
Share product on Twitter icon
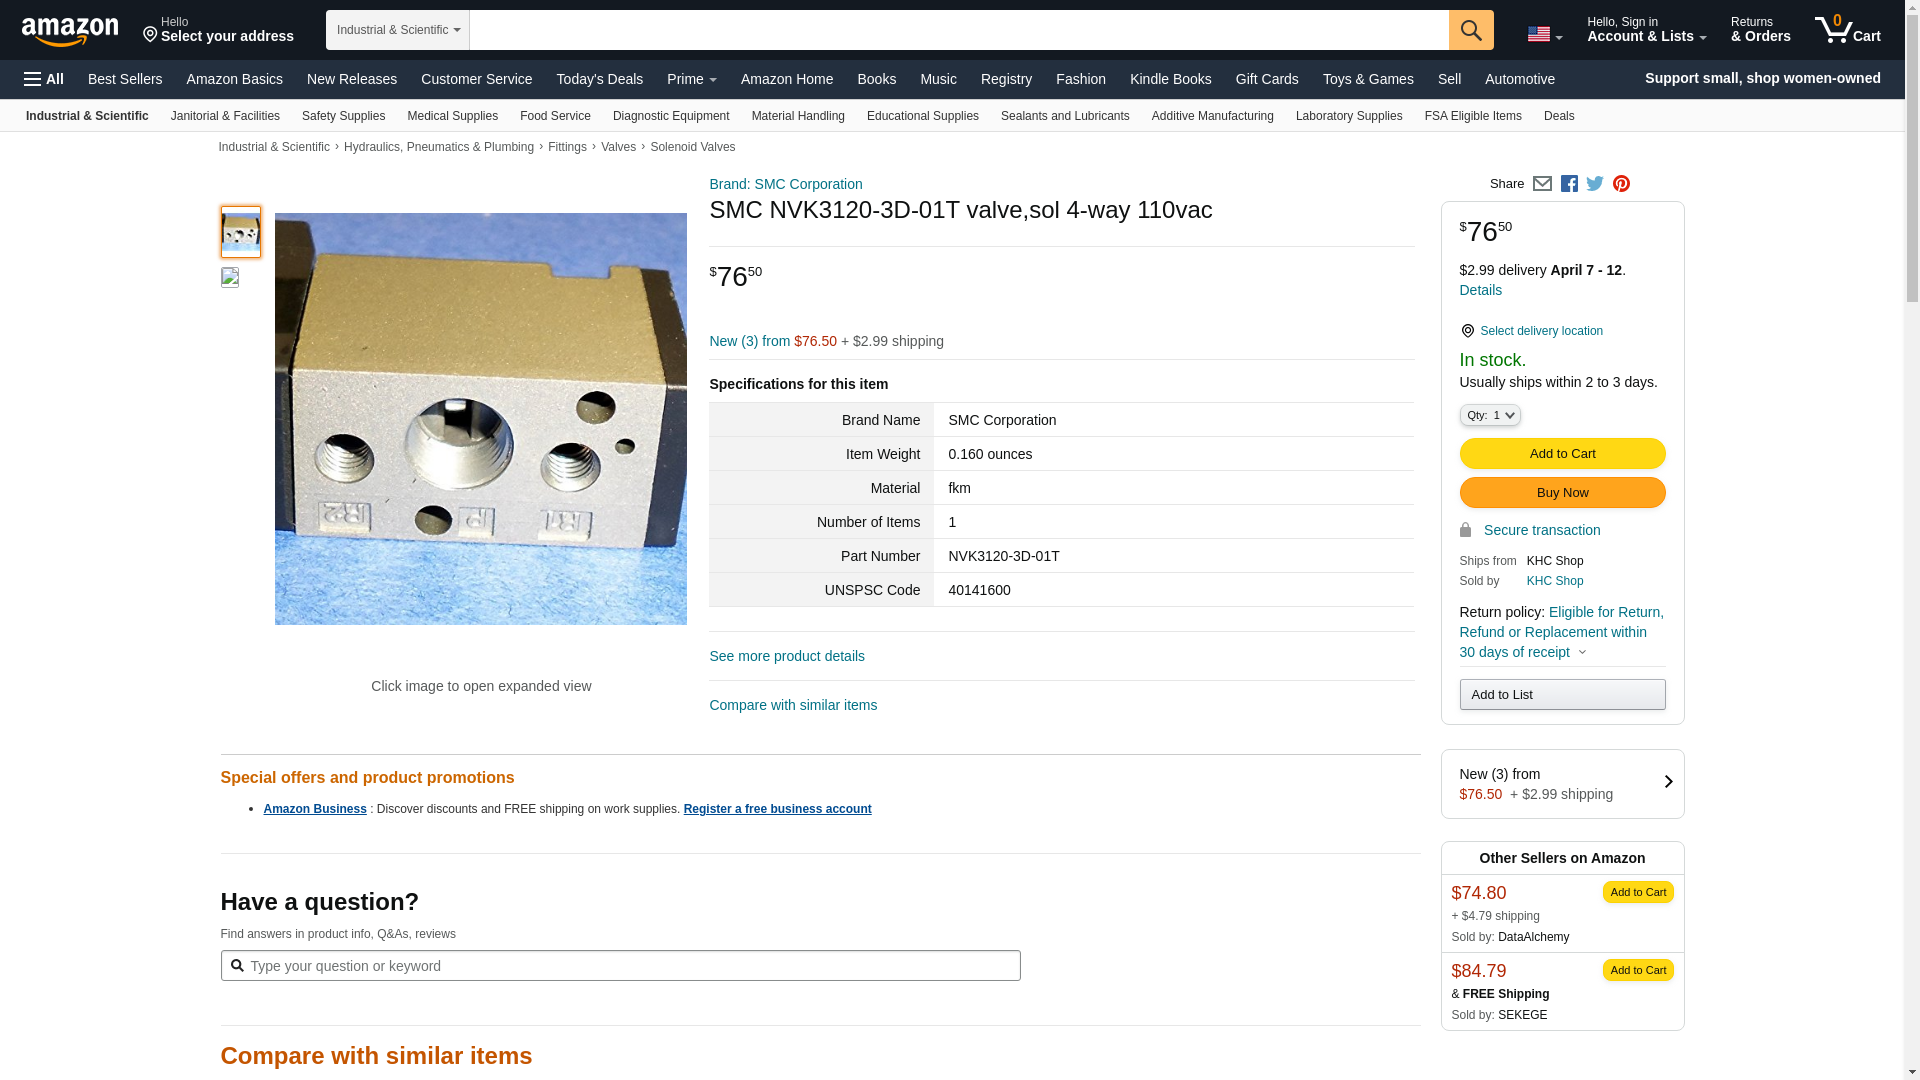tap(1595, 184)
